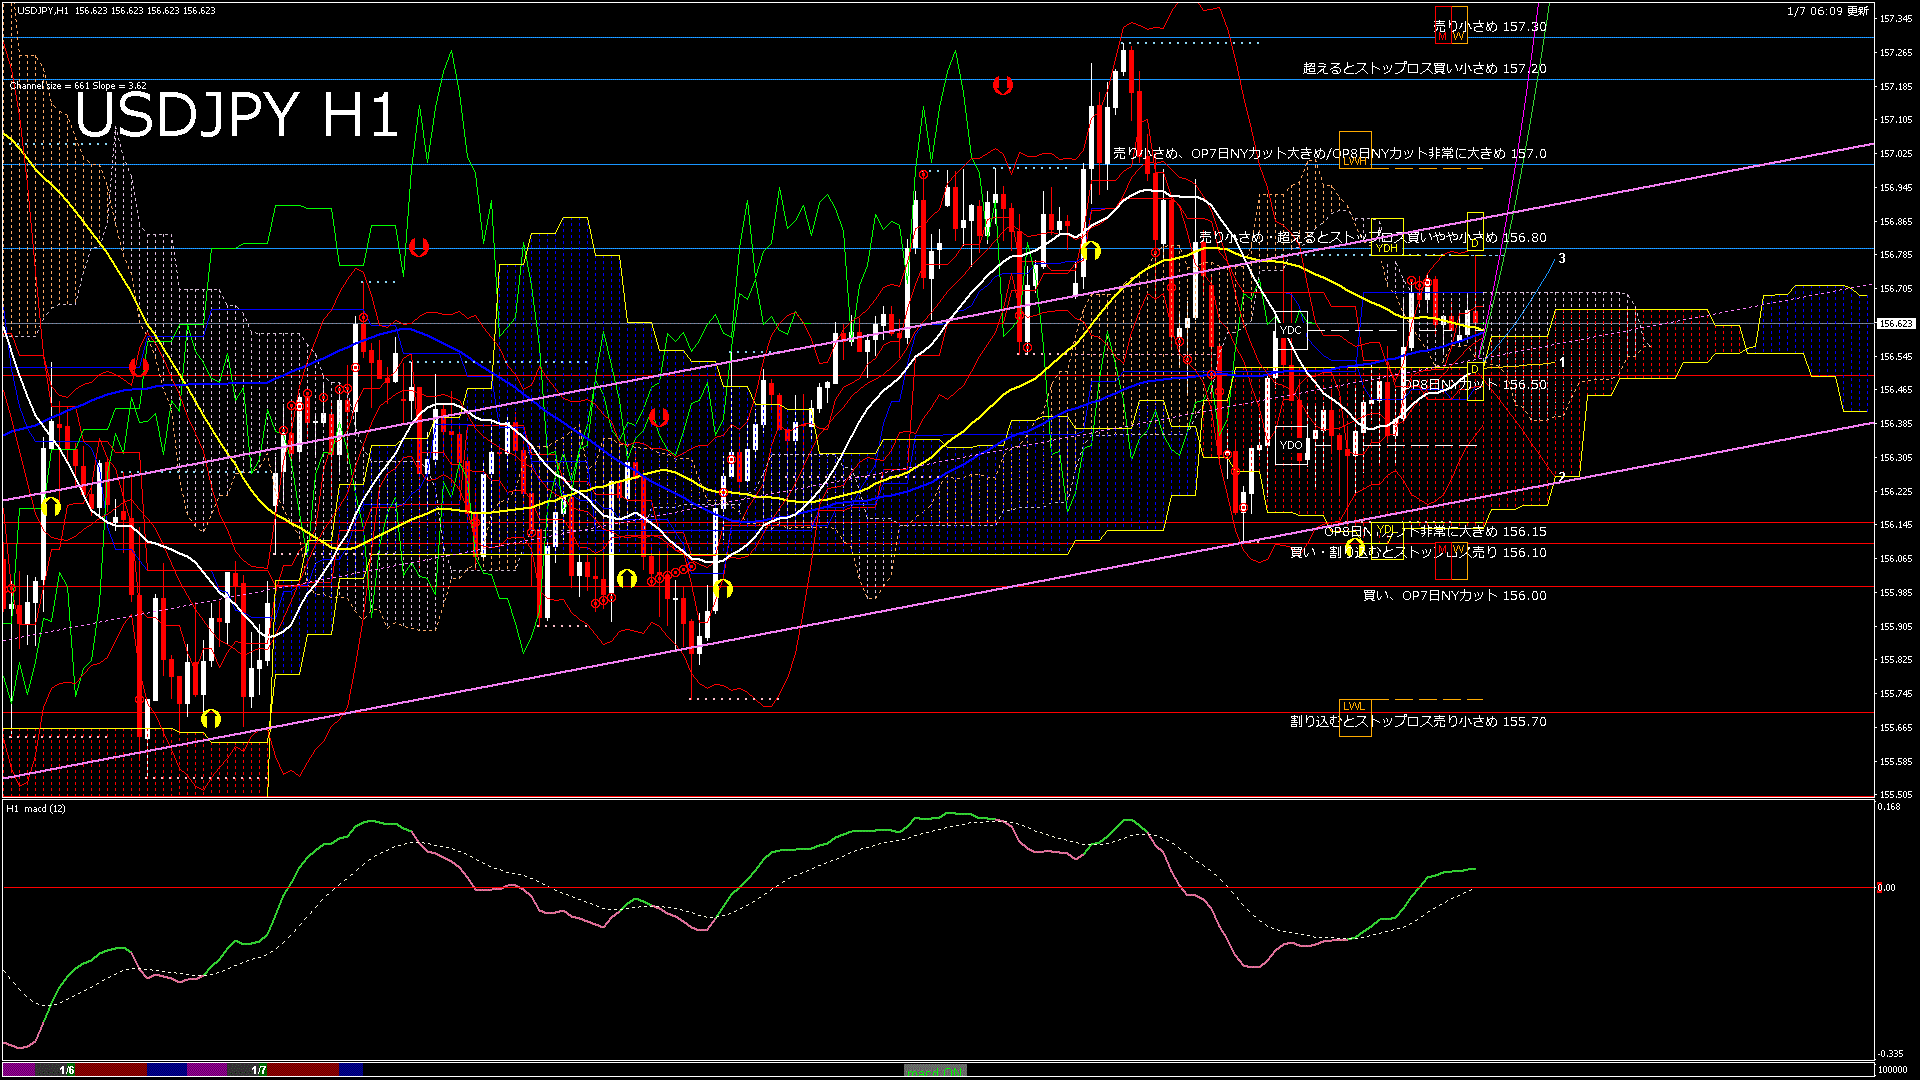Click the H1 macd (12) indicator label
The image size is (1920, 1080).
point(36,808)
